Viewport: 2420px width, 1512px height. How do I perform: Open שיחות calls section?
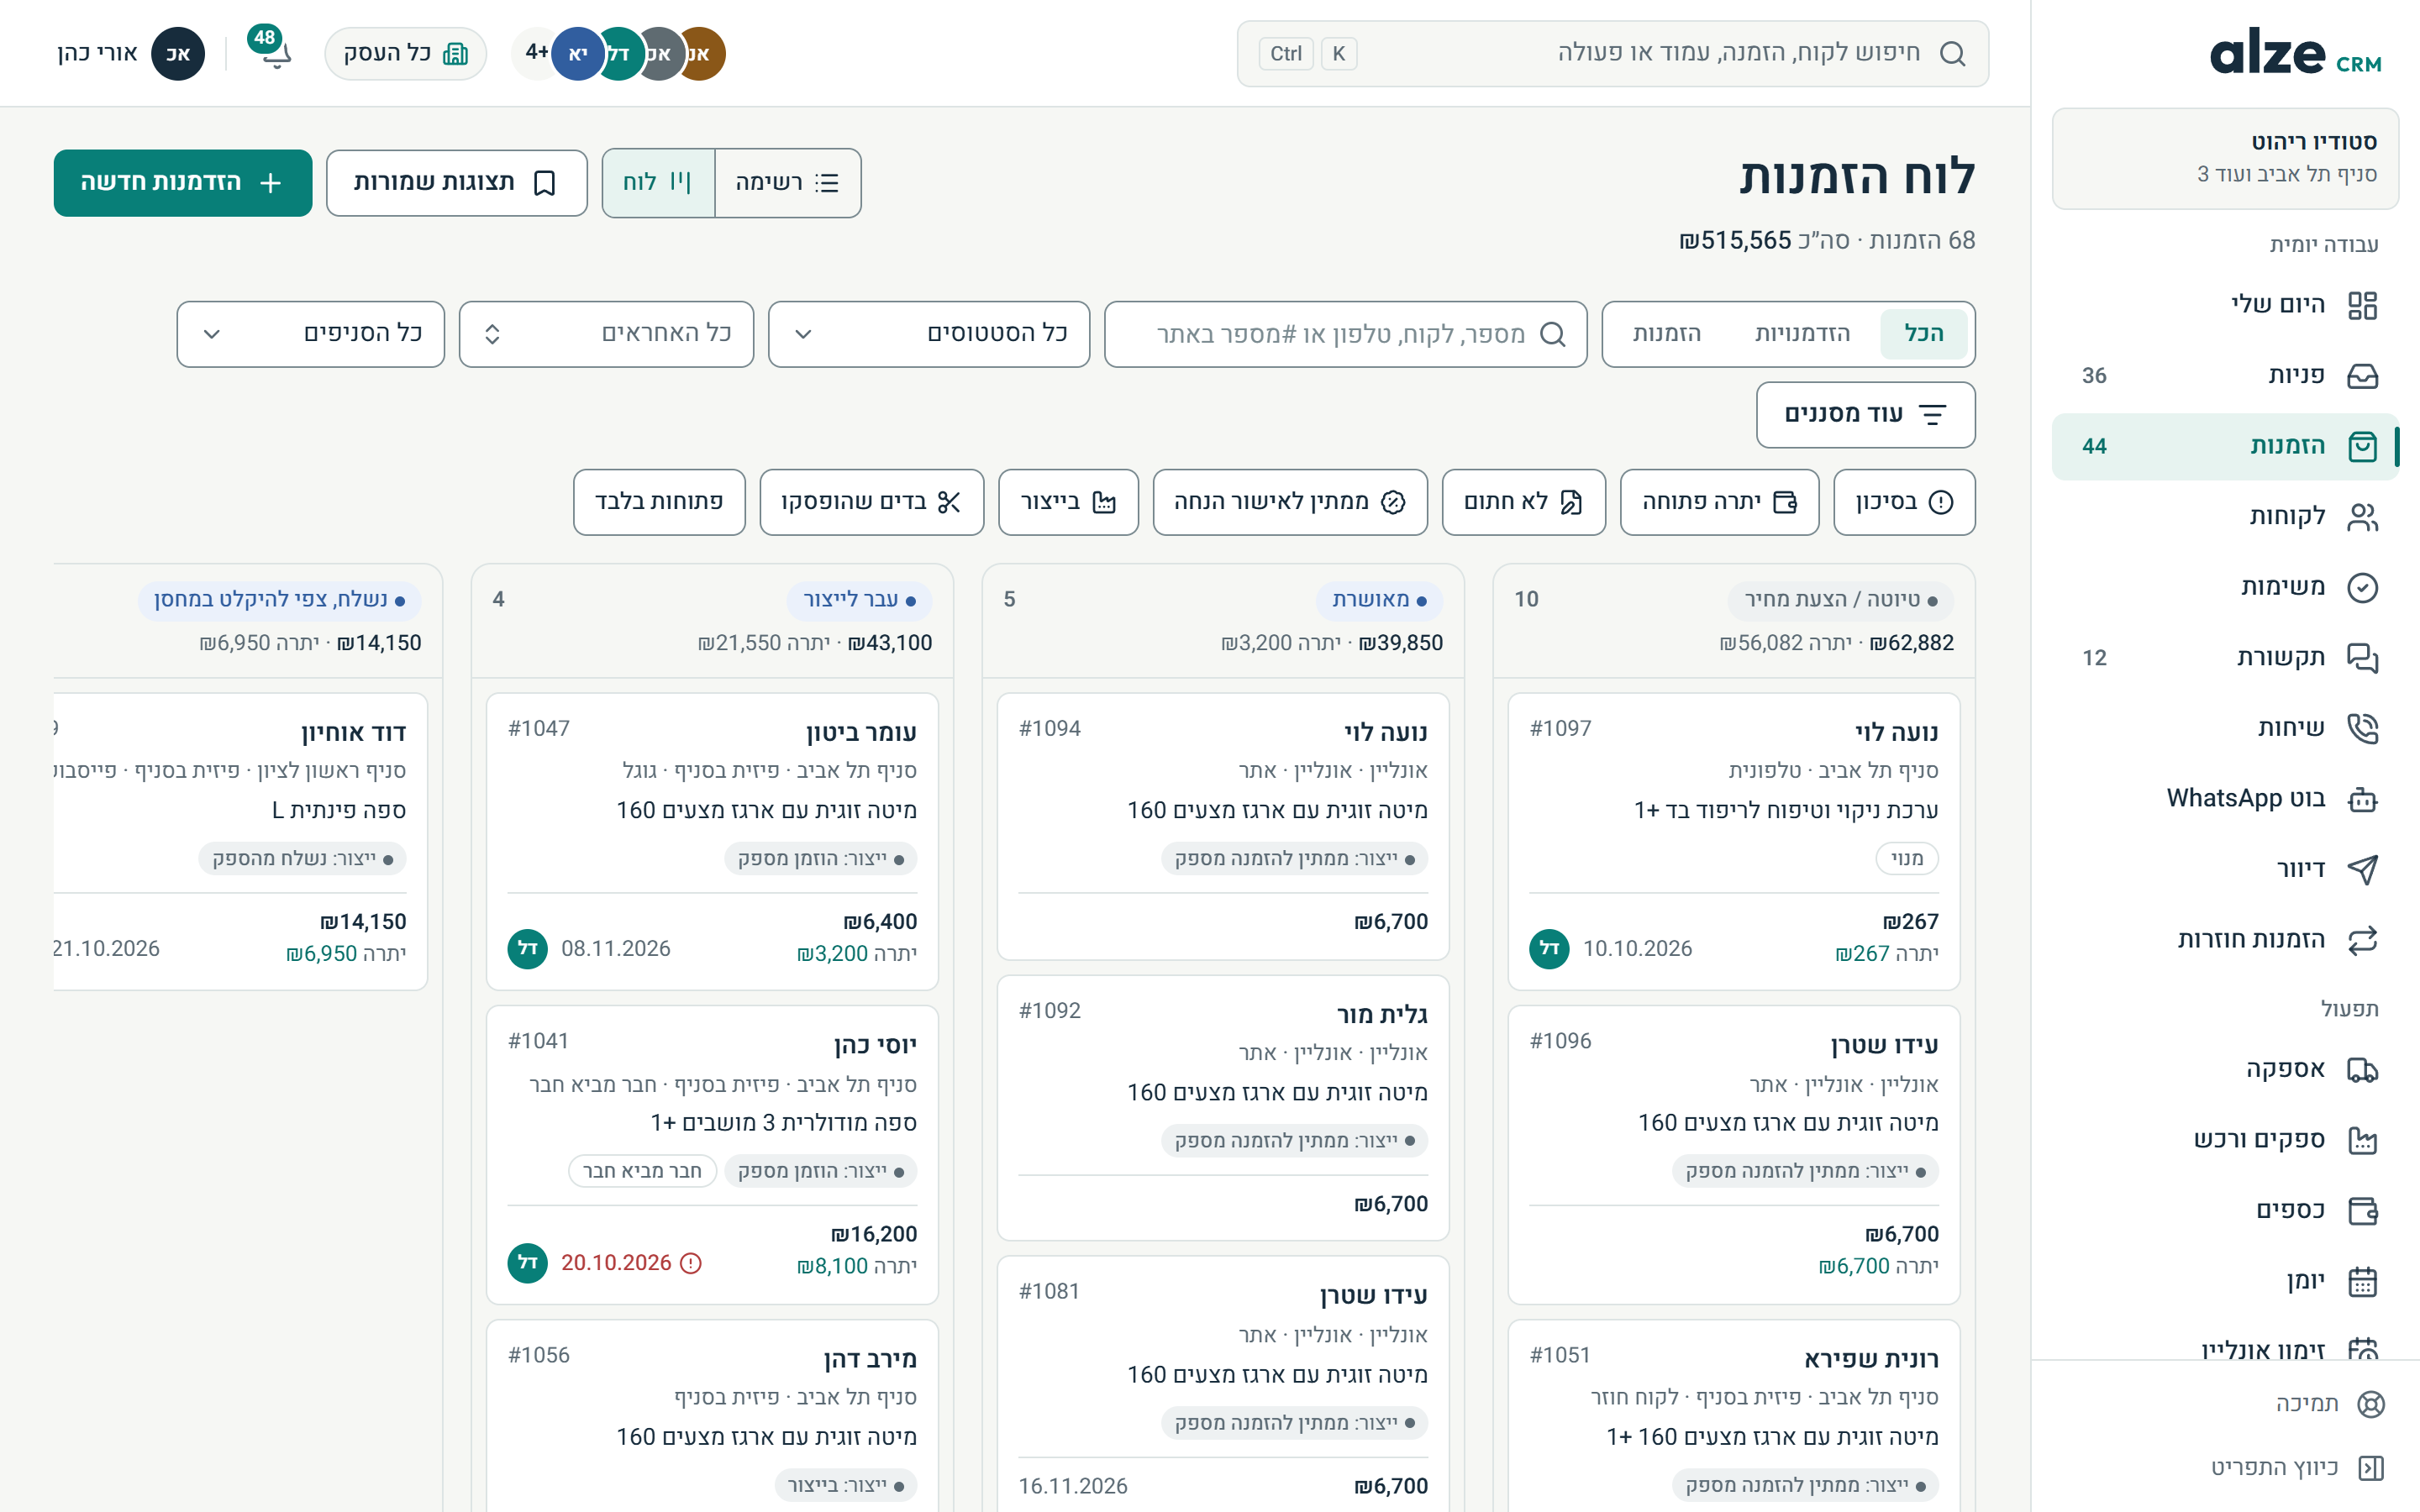[x=2224, y=728]
